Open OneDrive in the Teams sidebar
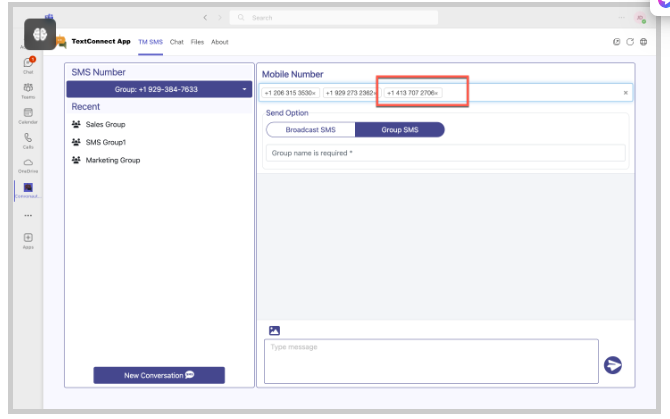This screenshot has height=419, width=670. click(x=28, y=165)
